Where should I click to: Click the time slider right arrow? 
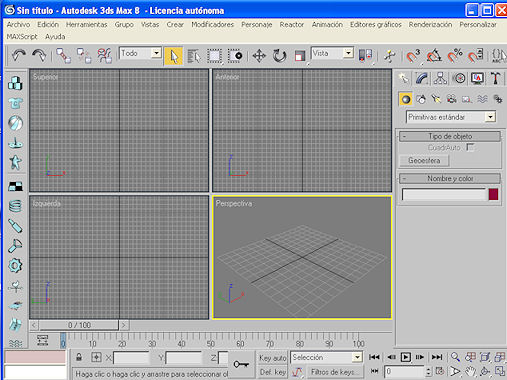coord(124,325)
